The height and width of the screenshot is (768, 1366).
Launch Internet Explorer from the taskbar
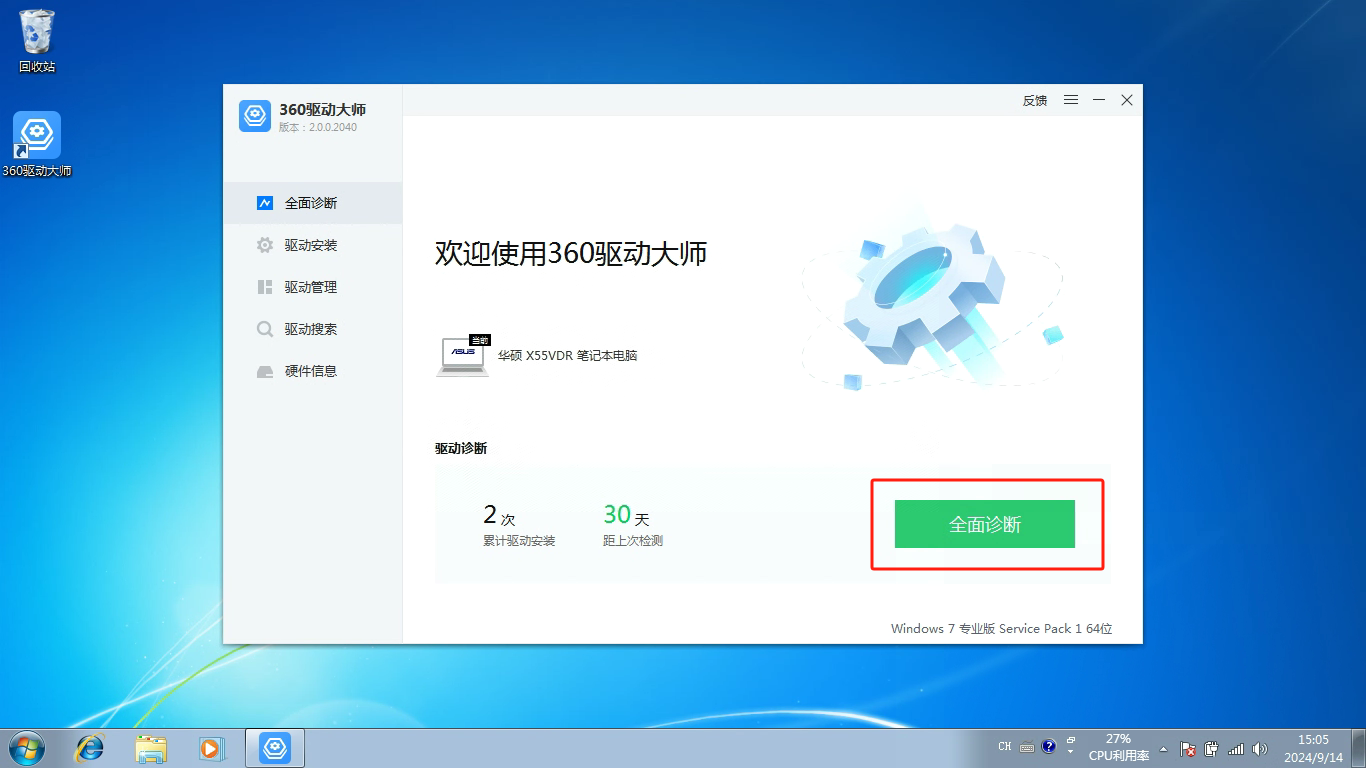(x=90, y=748)
